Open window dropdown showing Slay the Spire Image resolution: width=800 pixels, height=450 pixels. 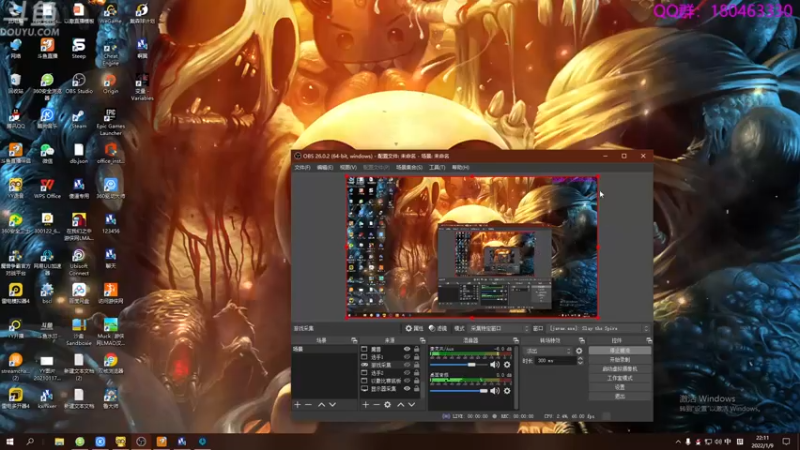click(x=599, y=329)
